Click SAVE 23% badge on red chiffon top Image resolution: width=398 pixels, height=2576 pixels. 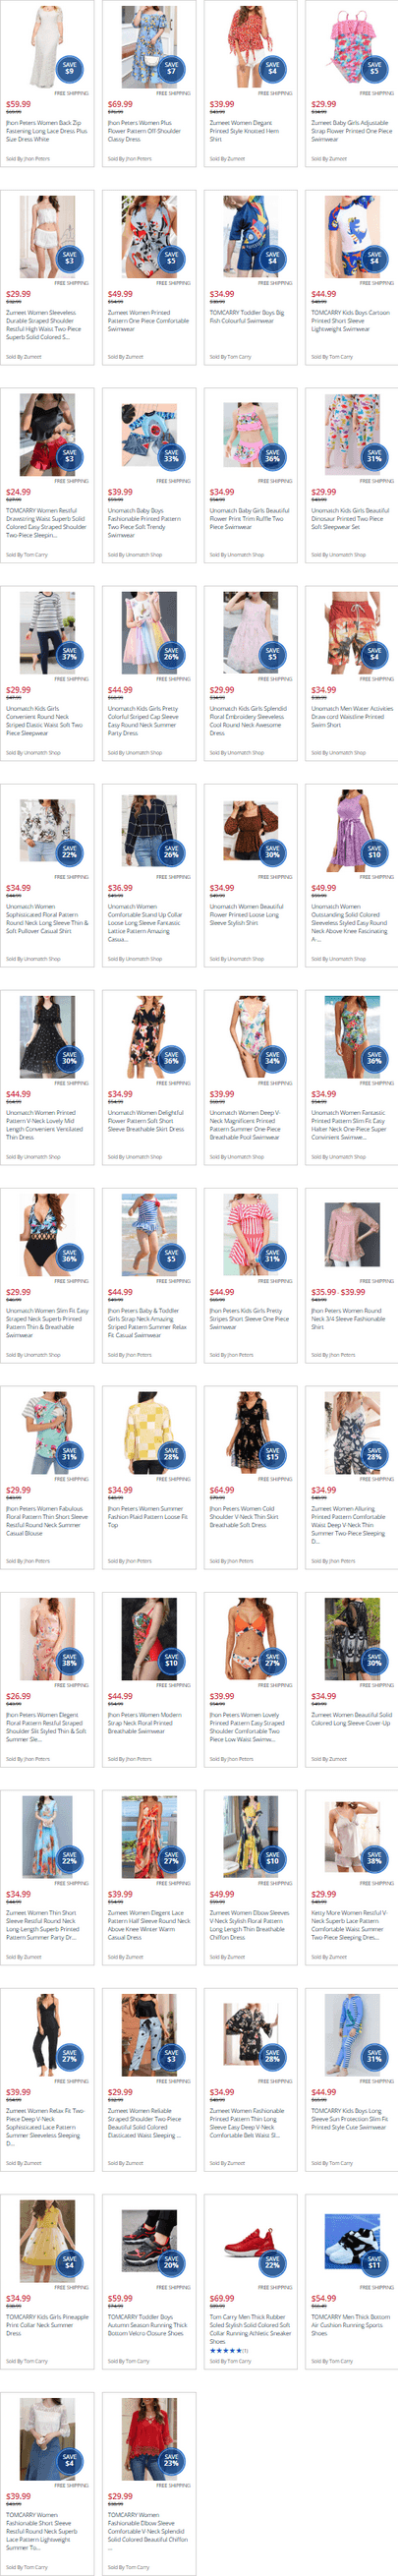click(171, 2460)
